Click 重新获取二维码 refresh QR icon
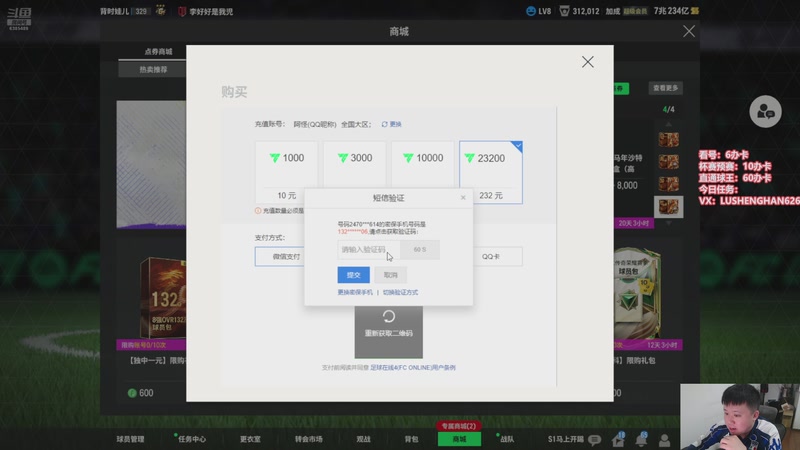Screen dimensions: 800x450 point(389,317)
